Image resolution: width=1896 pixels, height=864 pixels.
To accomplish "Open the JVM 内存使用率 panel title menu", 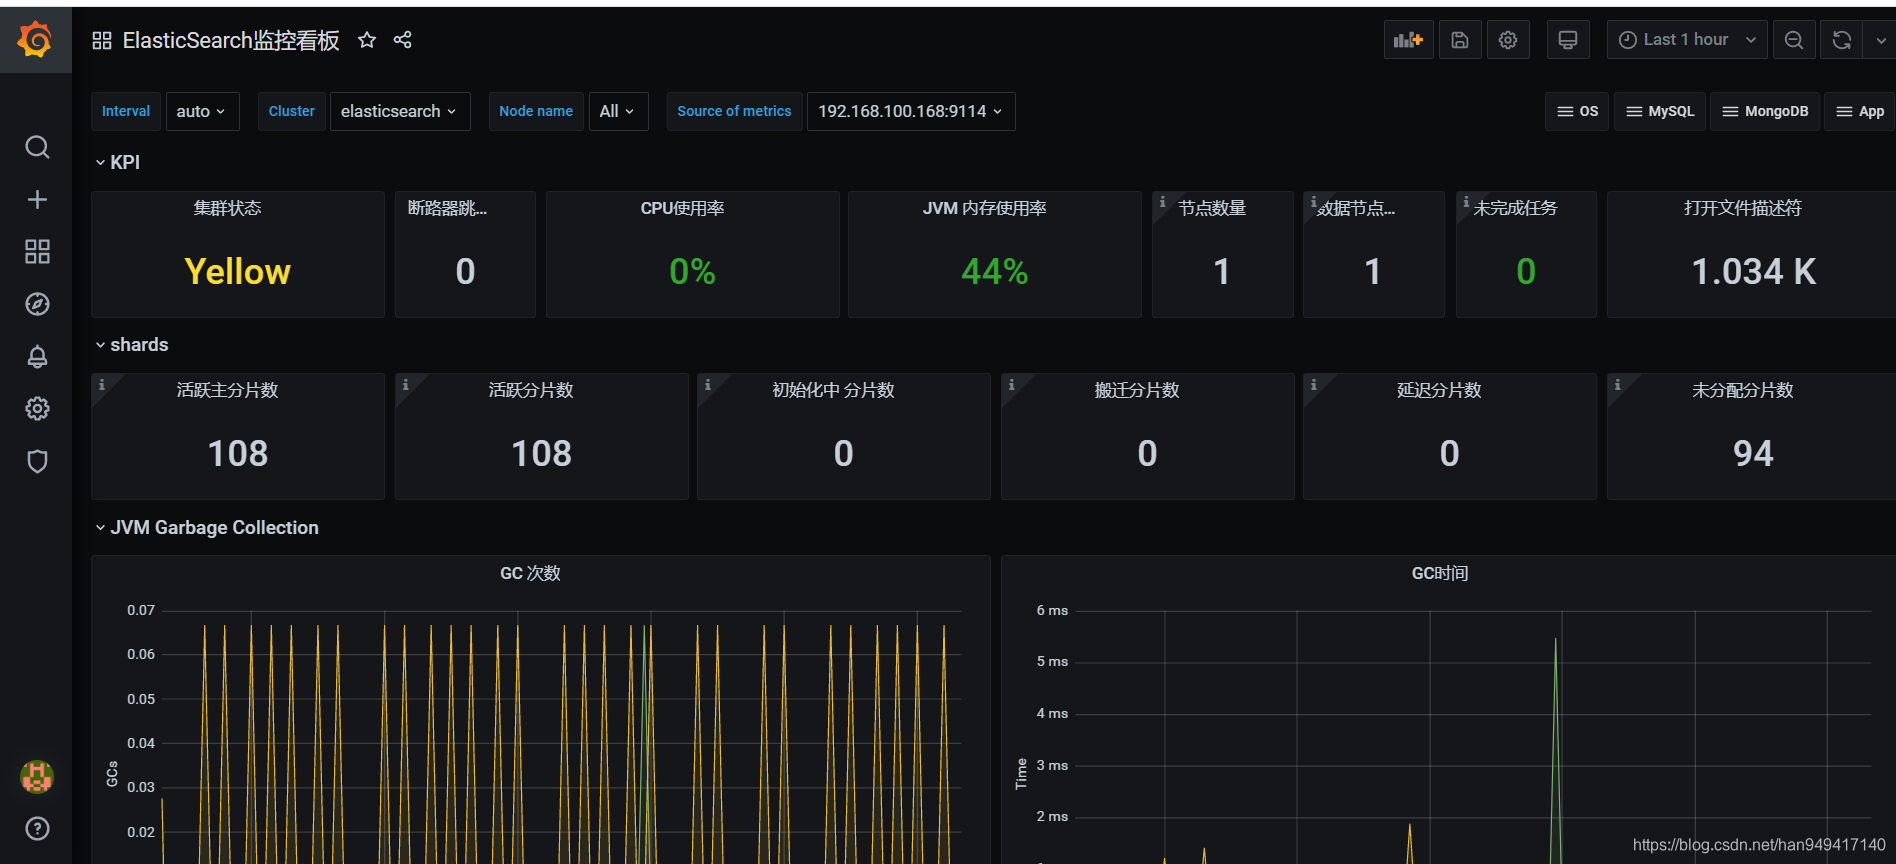I will [x=985, y=208].
